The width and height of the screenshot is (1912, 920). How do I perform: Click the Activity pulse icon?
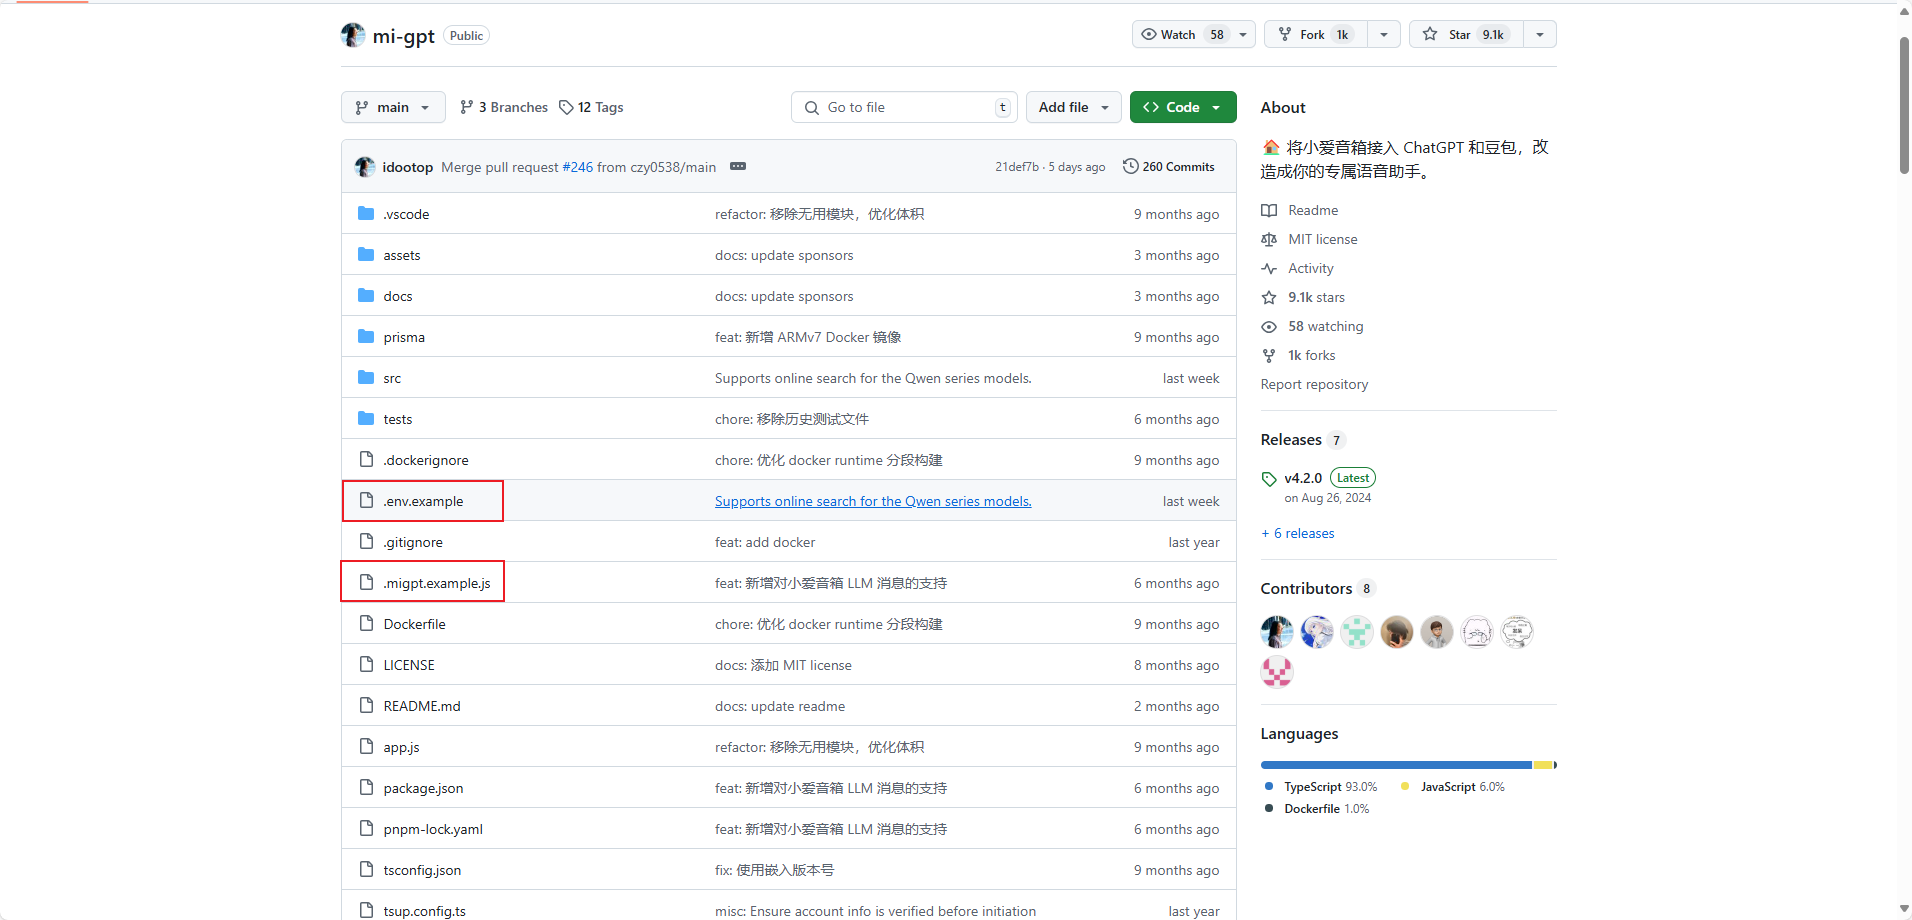pyautogui.click(x=1268, y=268)
